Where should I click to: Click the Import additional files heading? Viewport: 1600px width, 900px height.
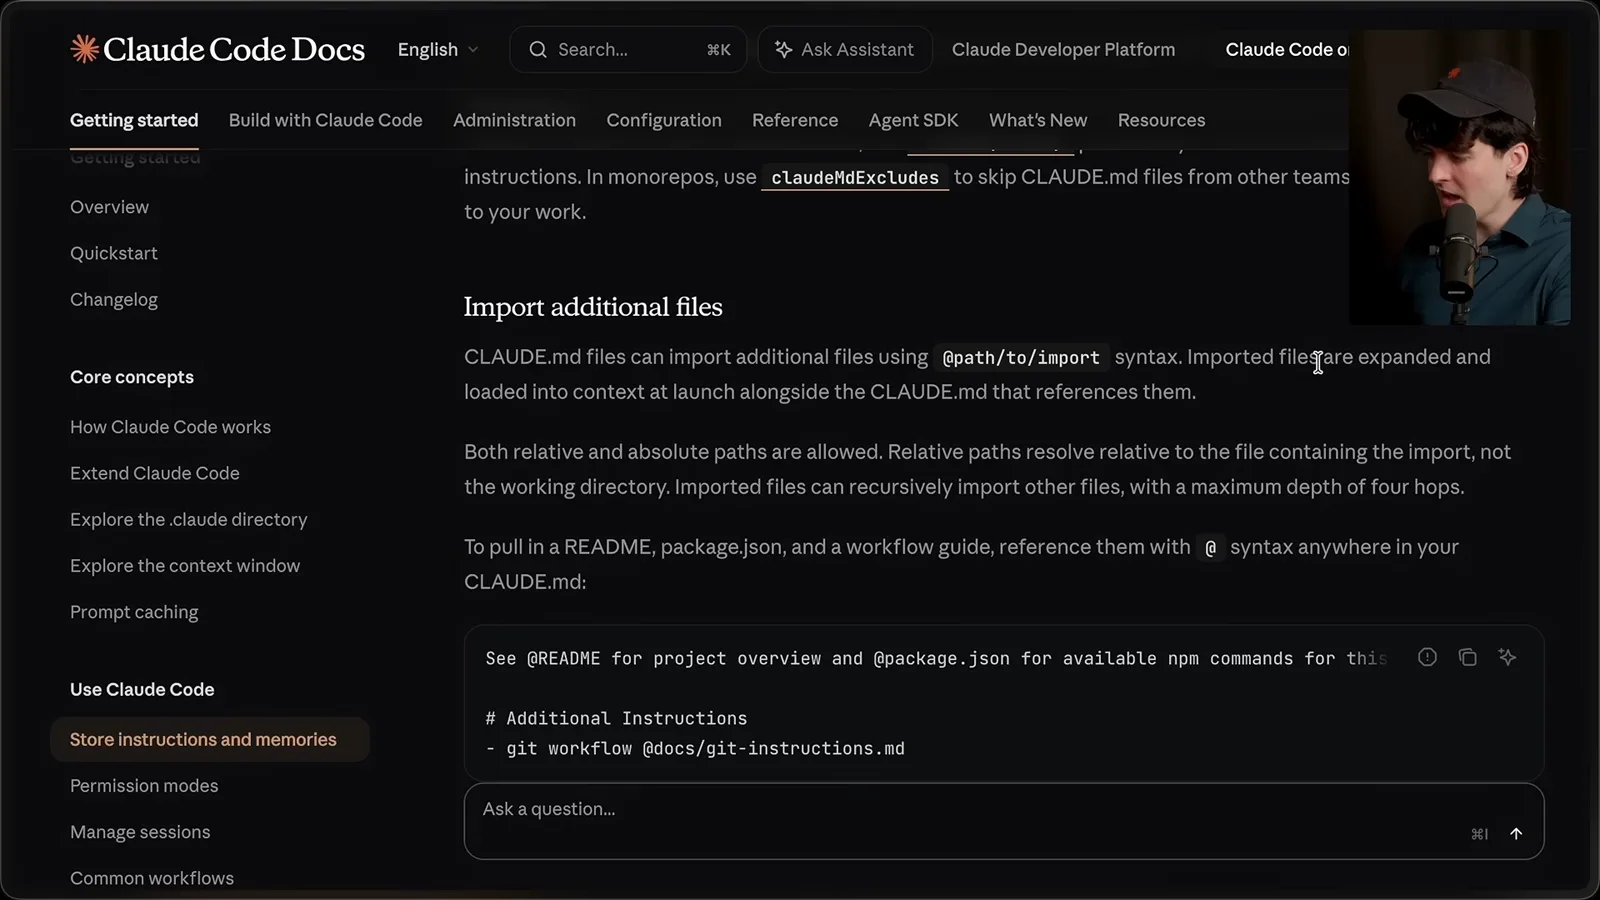coord(593,307)
